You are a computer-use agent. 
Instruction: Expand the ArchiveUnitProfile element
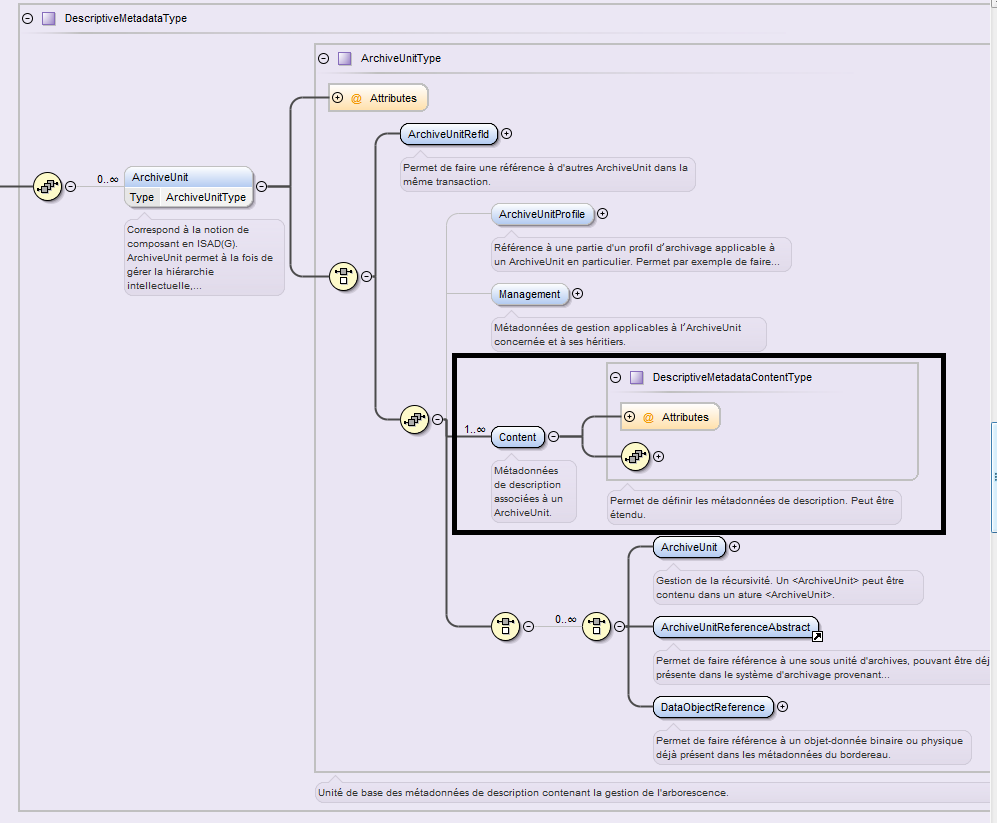(602, 213)
